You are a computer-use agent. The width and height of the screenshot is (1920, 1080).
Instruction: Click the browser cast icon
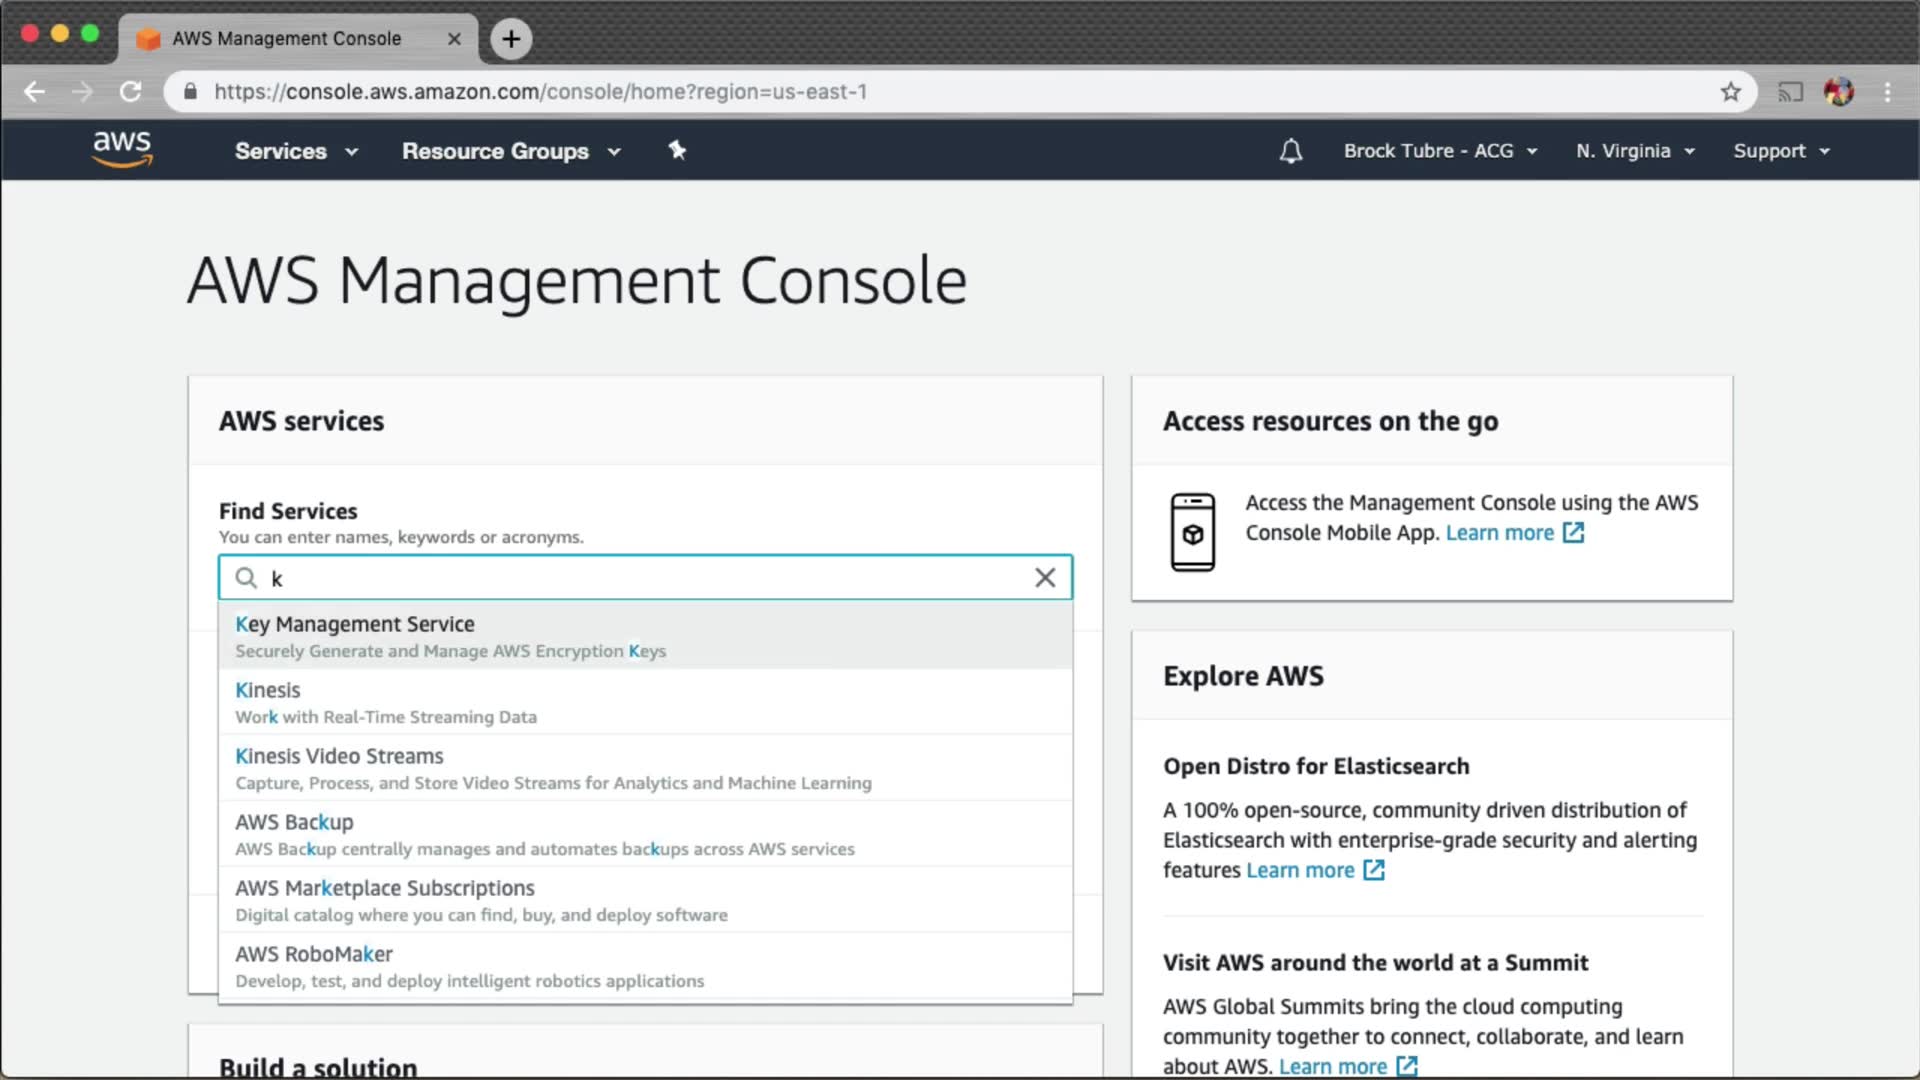click(x=1790, y=92)
